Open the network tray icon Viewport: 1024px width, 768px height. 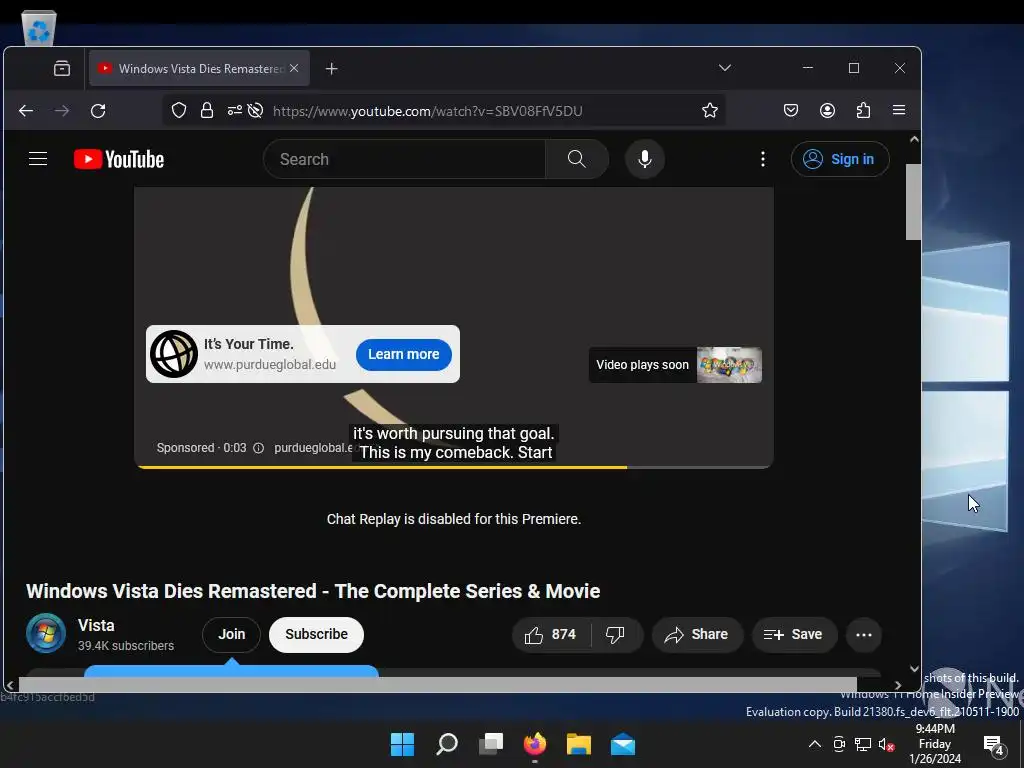coord(863,744)
